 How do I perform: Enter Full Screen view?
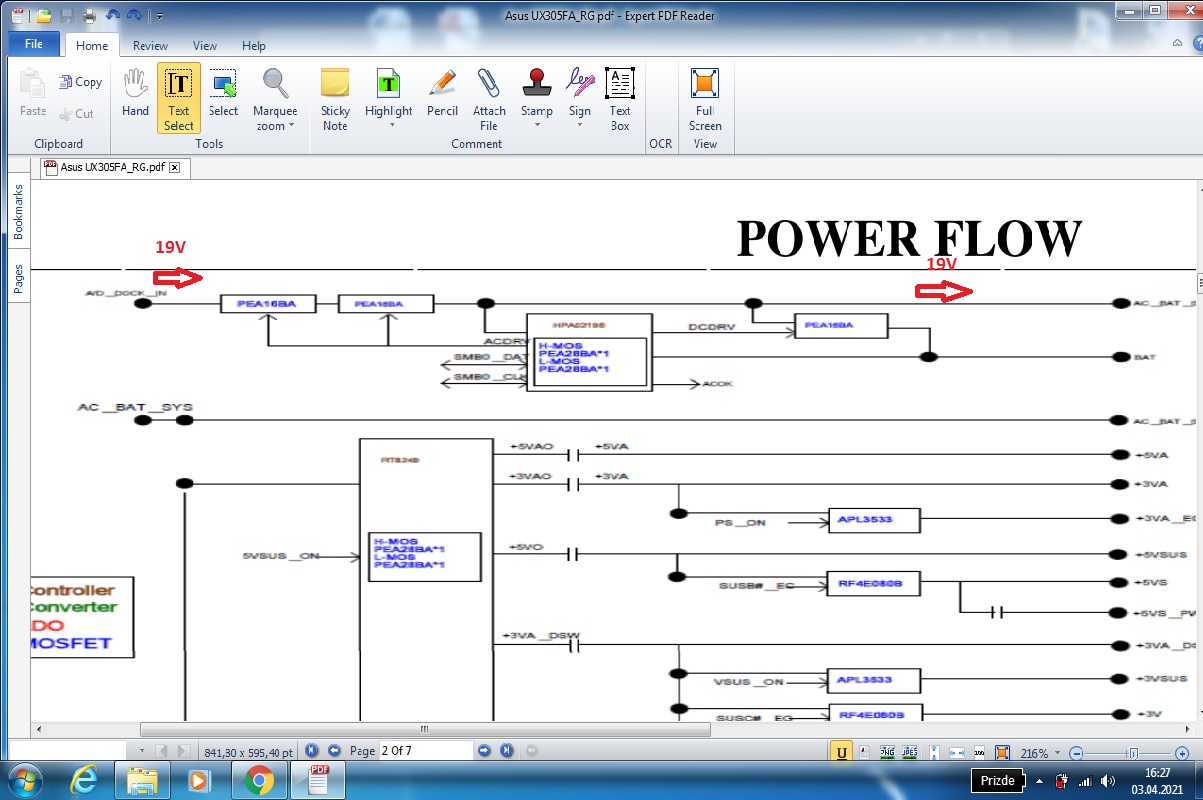pos(705,98)
